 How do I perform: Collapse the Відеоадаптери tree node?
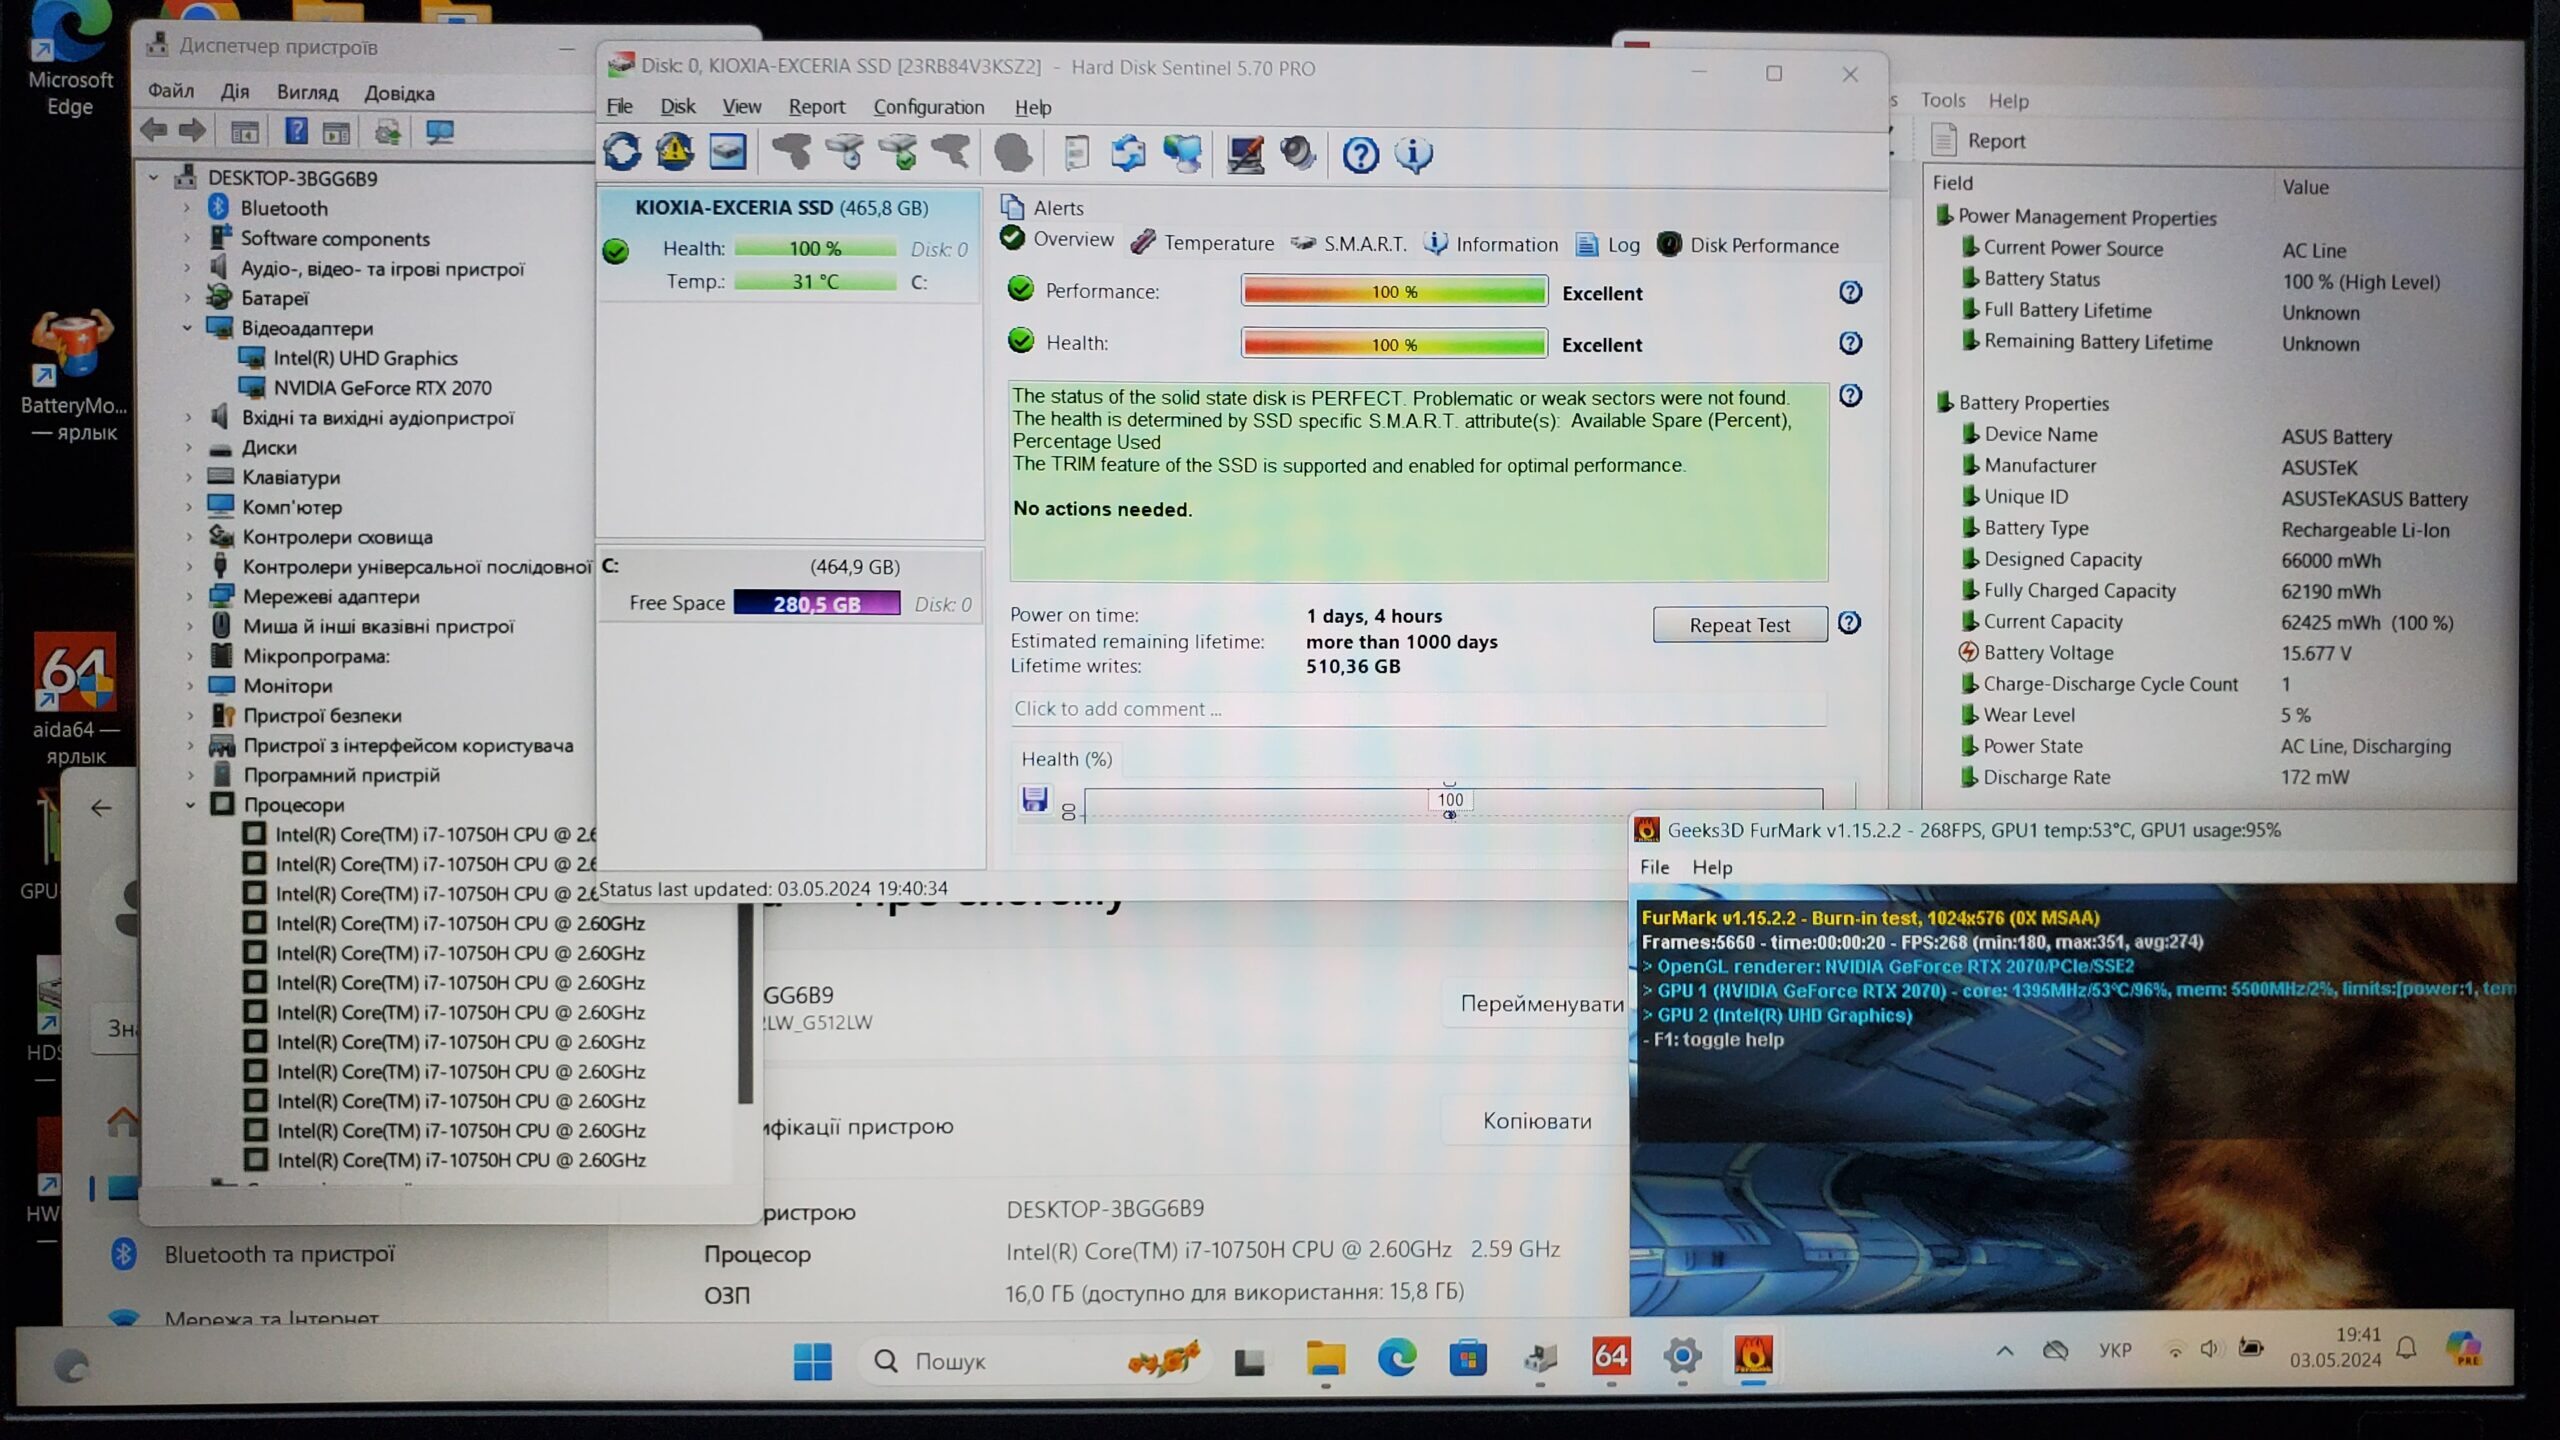(187, 328)
